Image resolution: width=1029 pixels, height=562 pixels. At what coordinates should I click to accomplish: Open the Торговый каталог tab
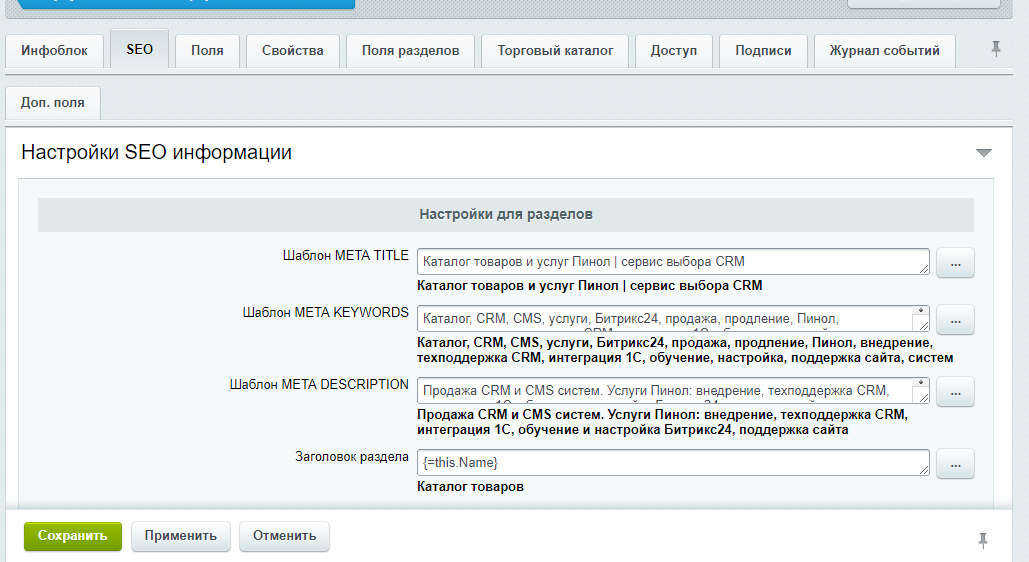(555, 50)
